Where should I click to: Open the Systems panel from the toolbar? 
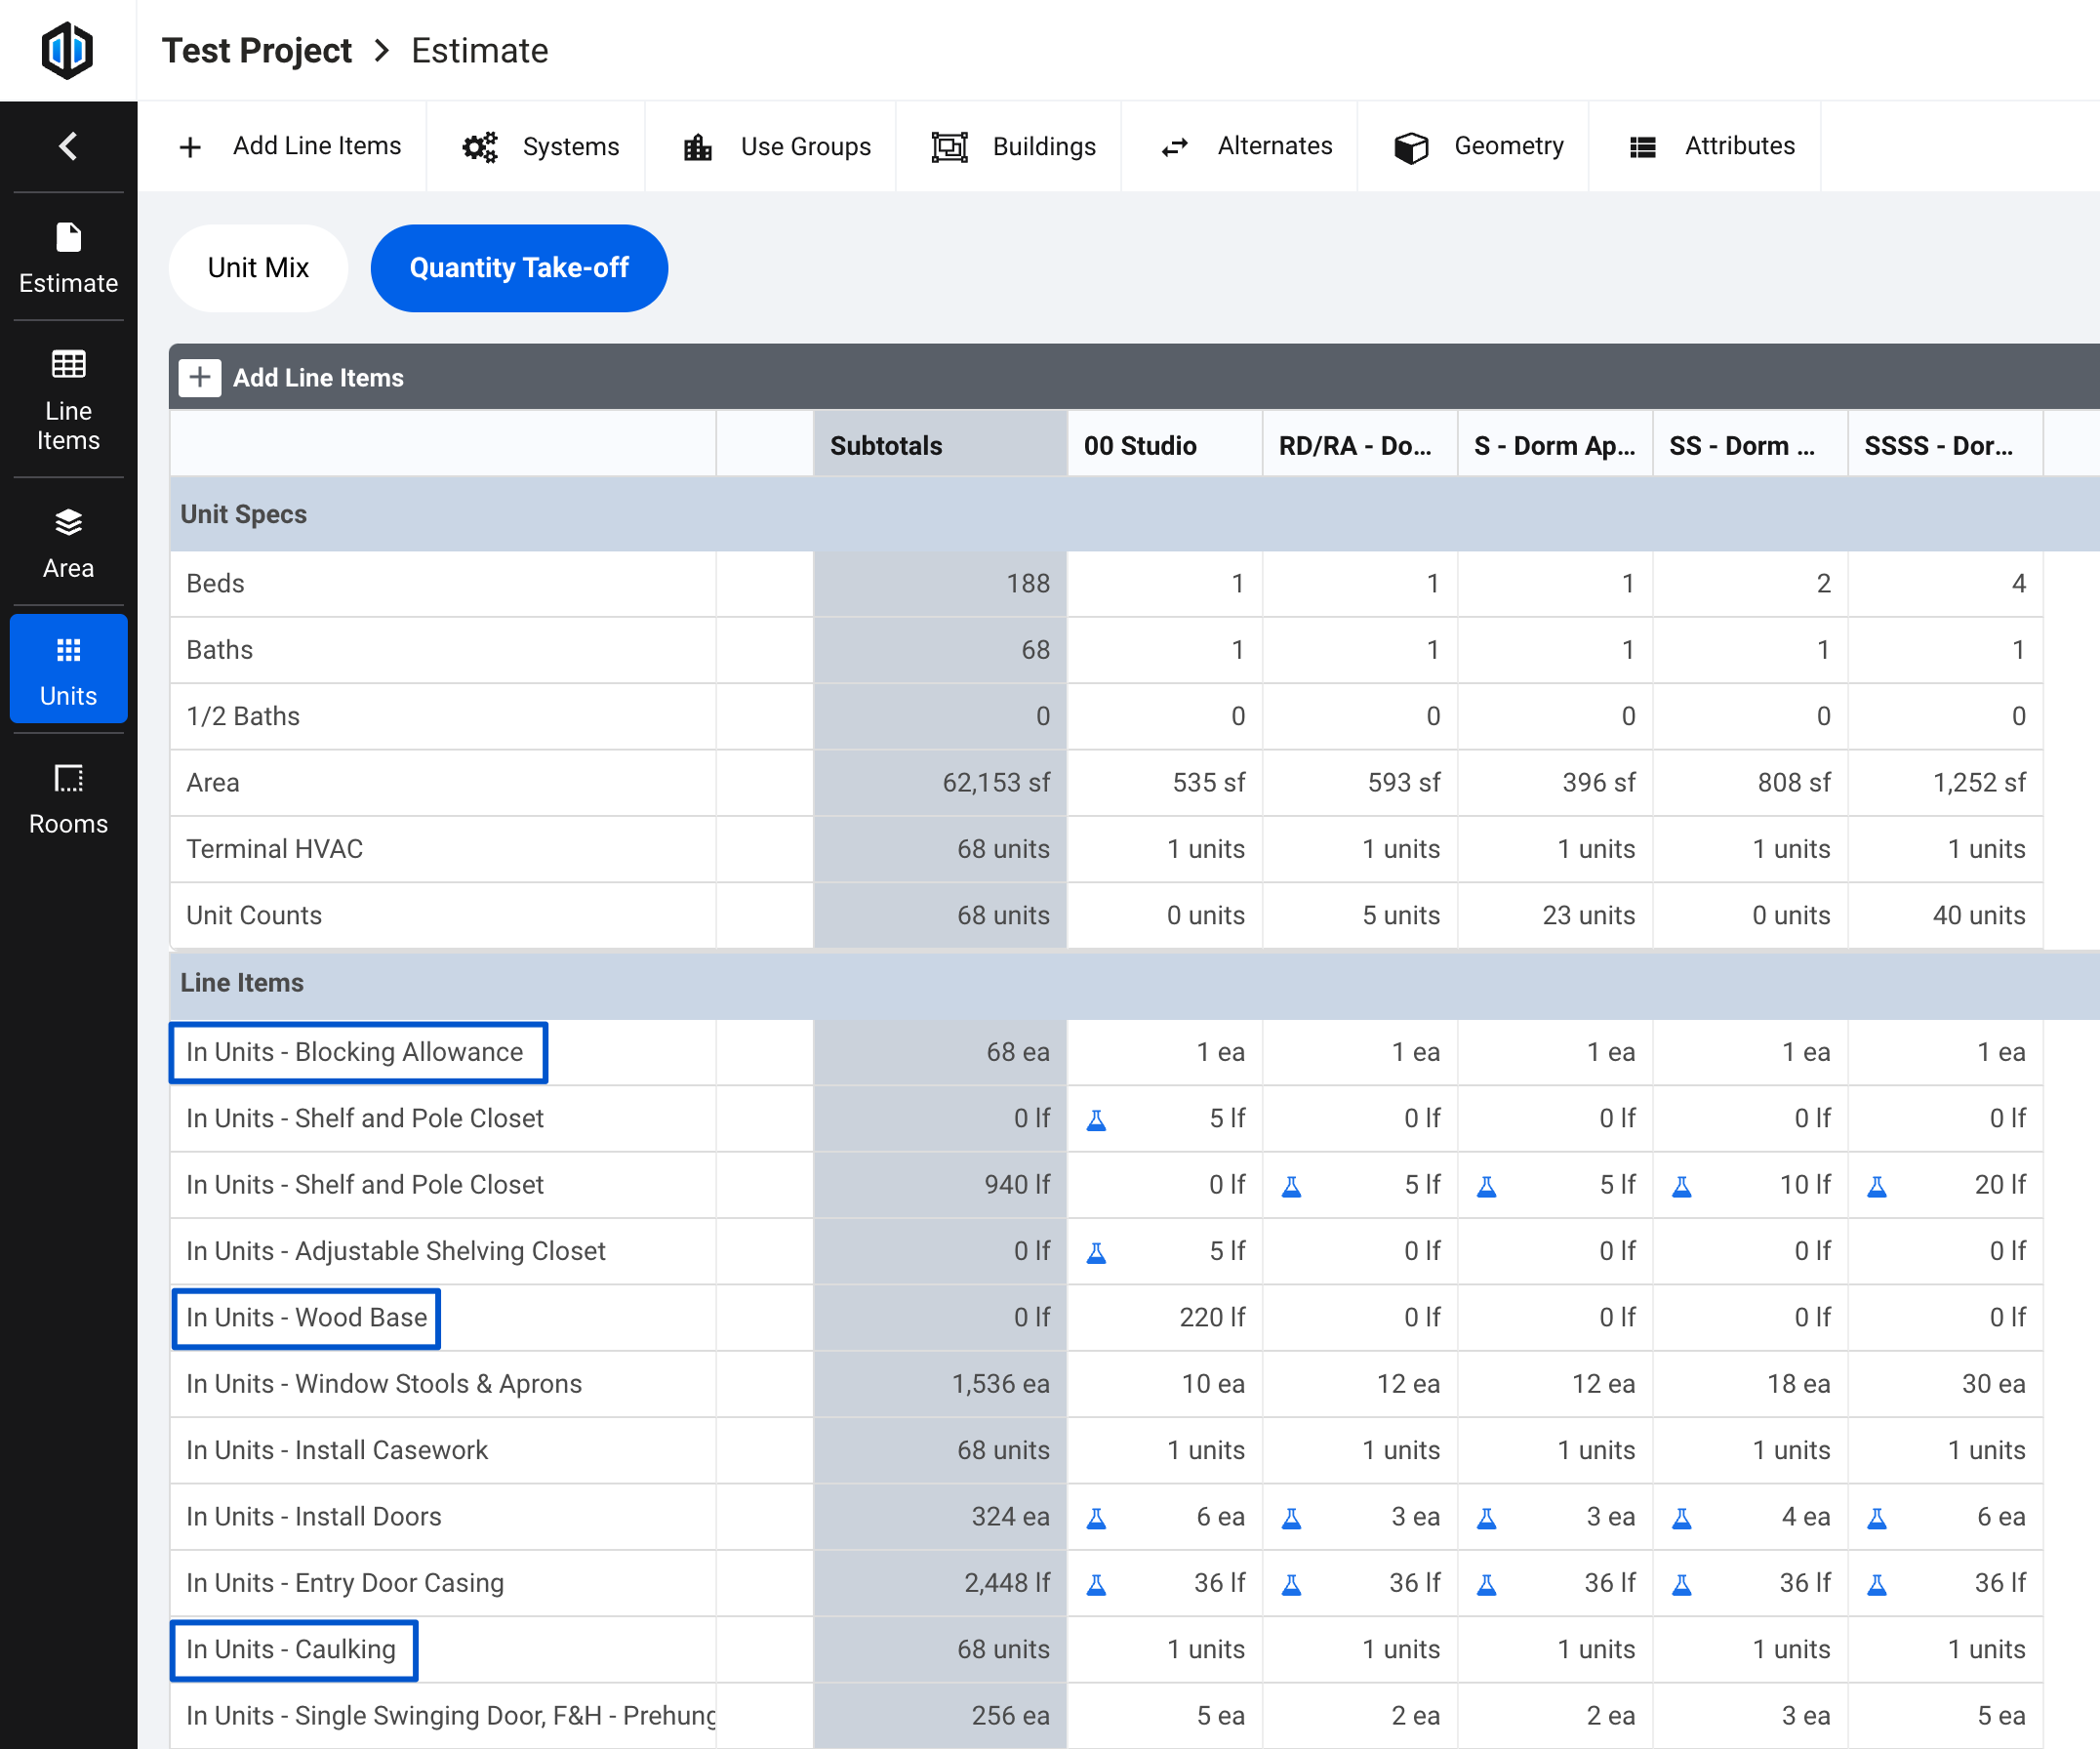click(x=538, y=146)
